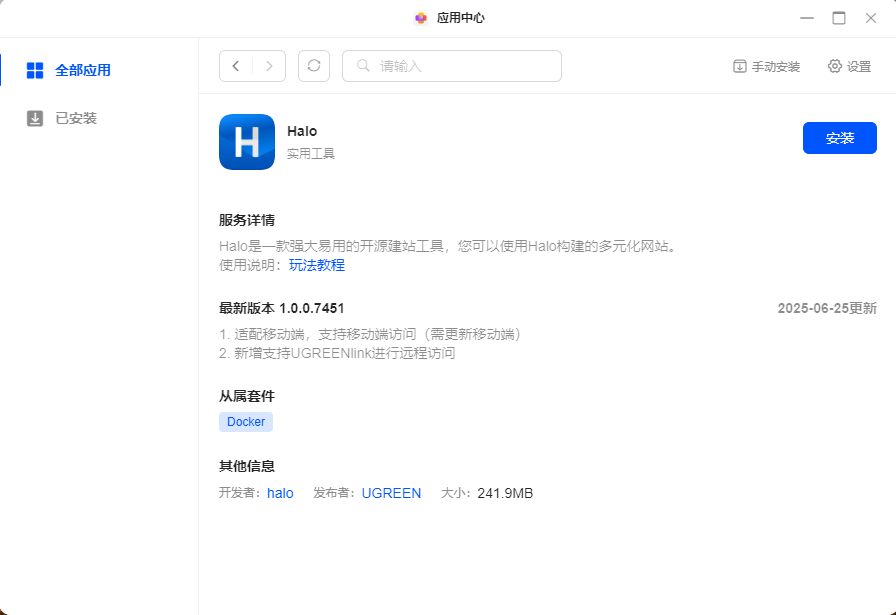Click the Docker dependency tag
This screenshot has height=615, width=896.
click(x=246, y=422)
